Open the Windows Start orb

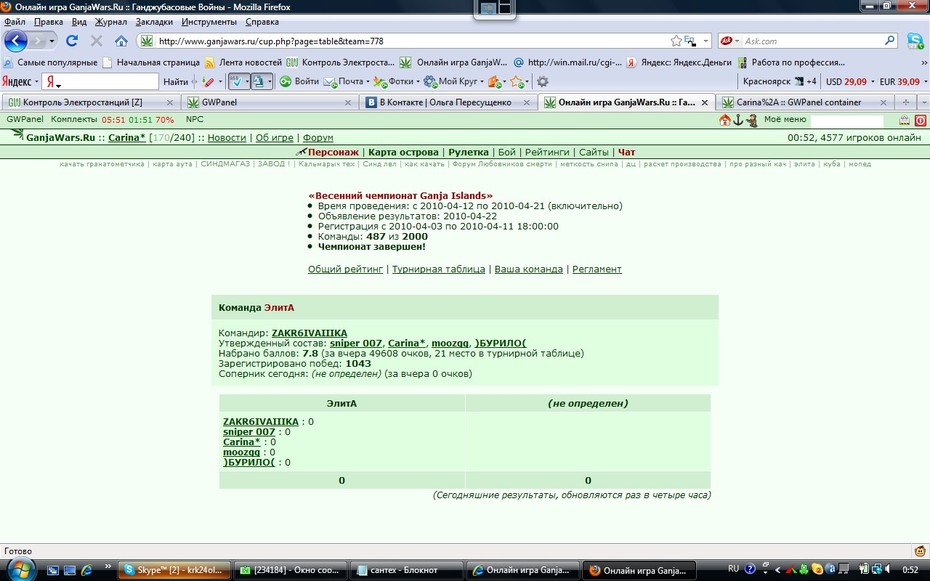point(21,570)
